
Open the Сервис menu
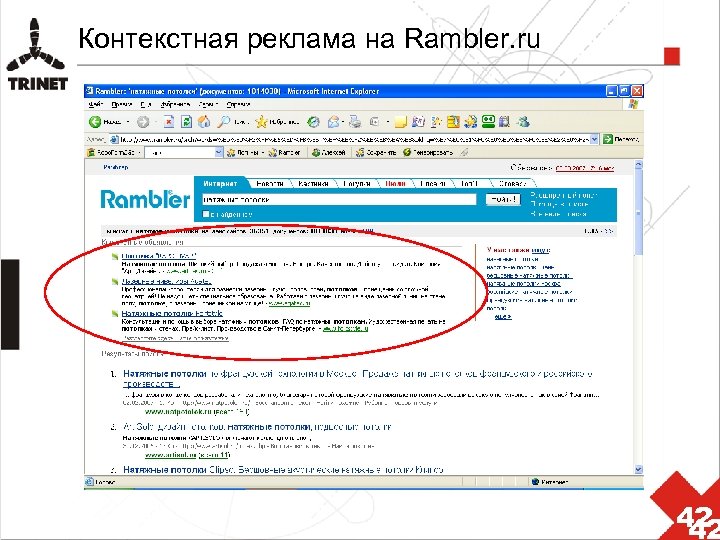(208, 105)
